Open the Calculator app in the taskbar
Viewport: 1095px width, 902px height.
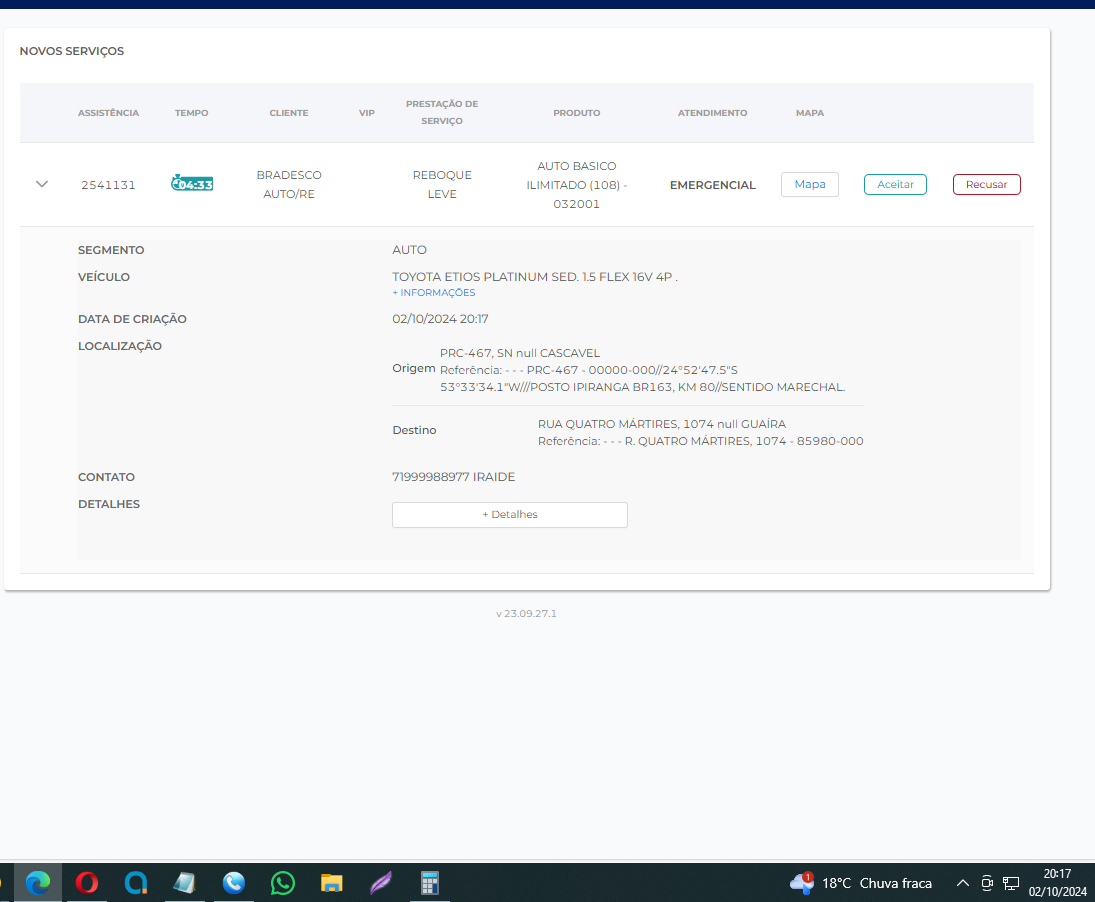[x=430, y=883]
